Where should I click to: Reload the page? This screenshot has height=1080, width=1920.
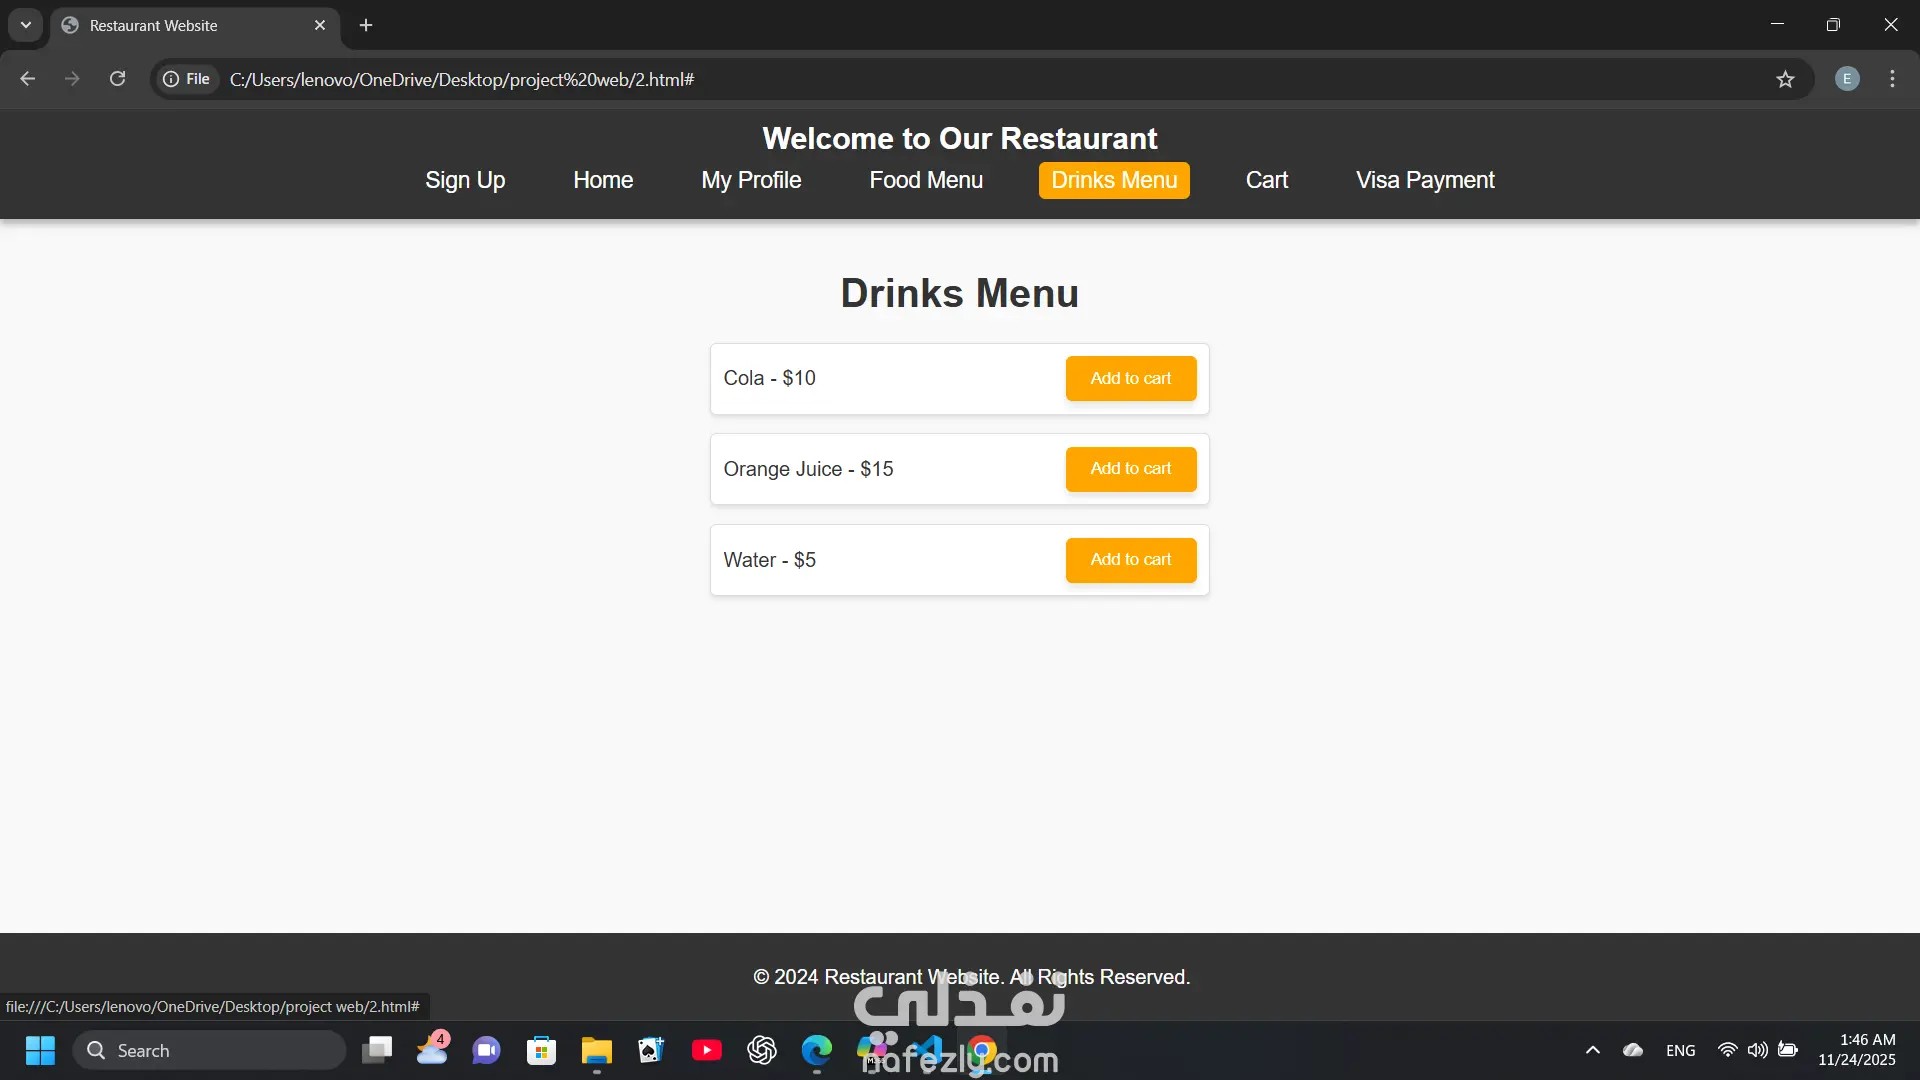pos(117,79)
